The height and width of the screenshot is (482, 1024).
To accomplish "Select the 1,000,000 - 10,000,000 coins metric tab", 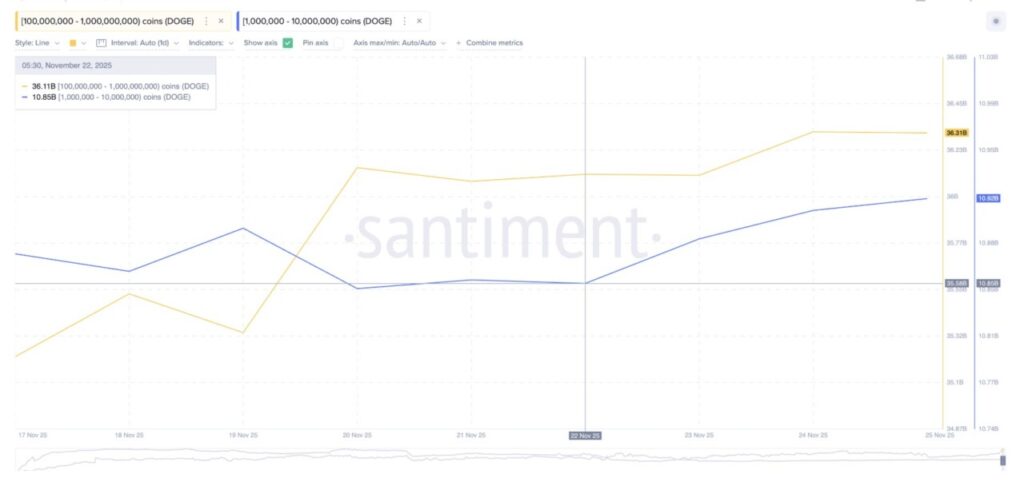I will pos(316,20).
